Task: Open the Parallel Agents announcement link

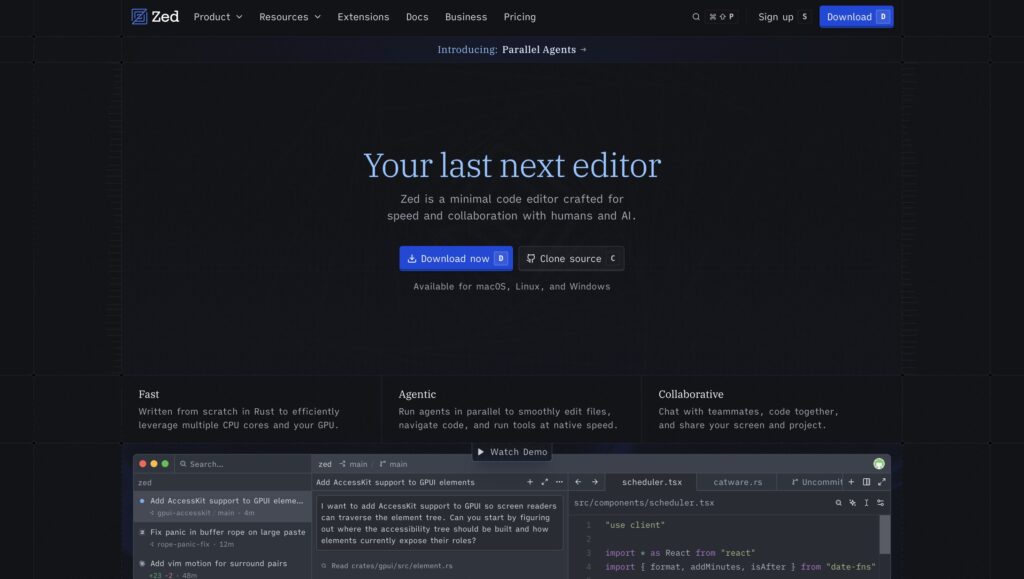Action: point(512,50)
